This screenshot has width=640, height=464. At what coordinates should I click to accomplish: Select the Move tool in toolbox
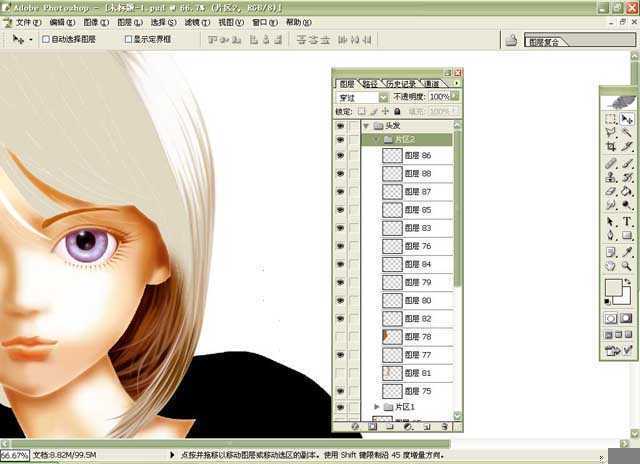[627, 119]
